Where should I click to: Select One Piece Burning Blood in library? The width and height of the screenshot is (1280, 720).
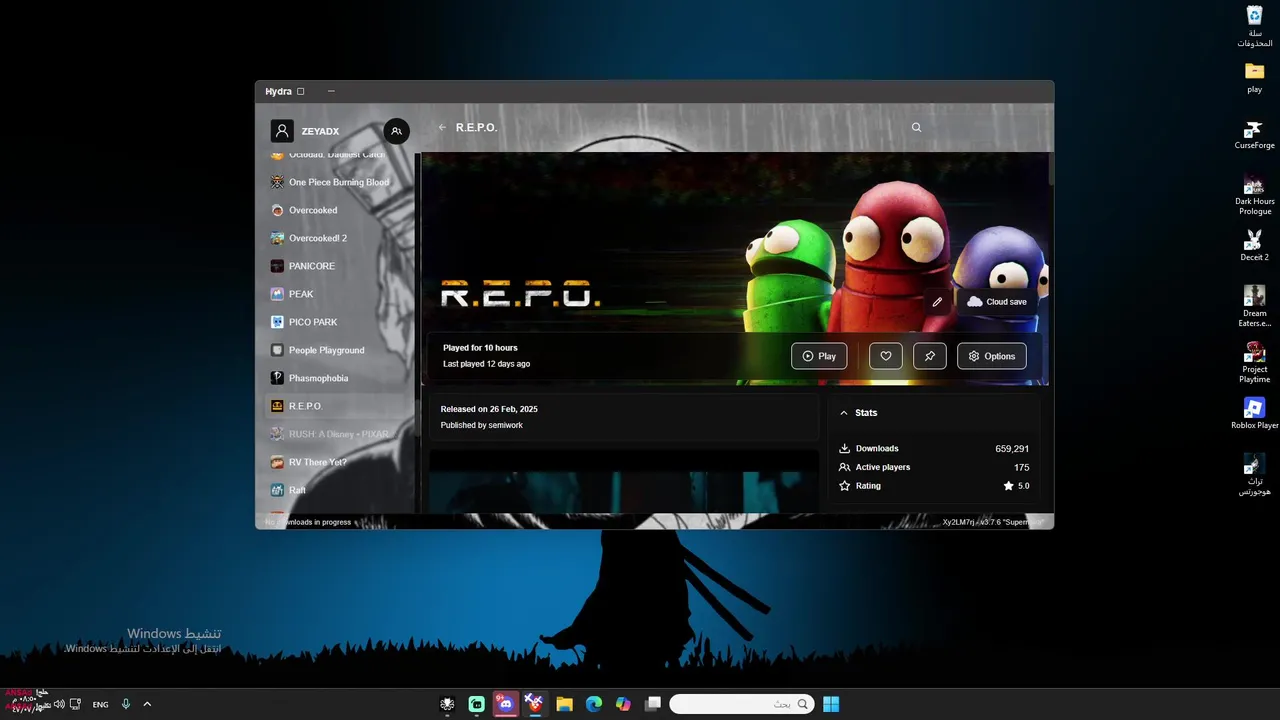click(x=335, y=182)
